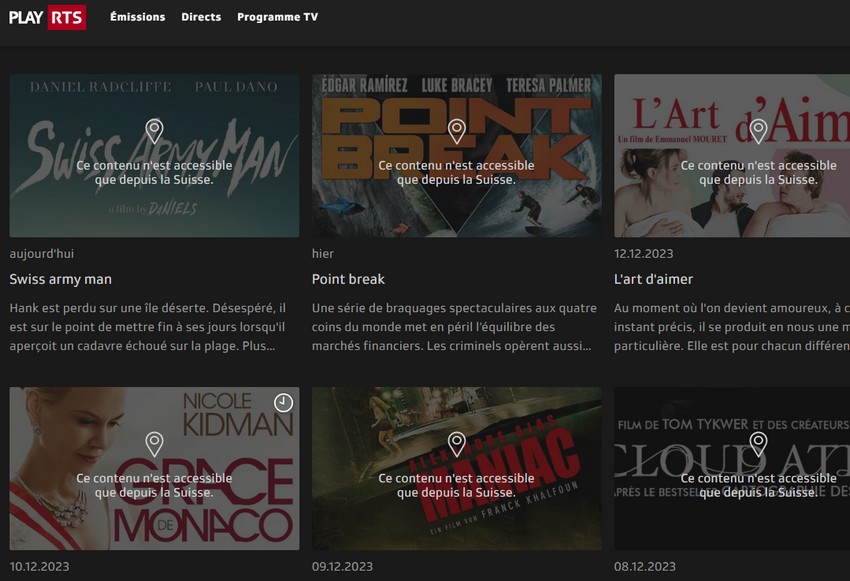Open the L'art d'aimer title link
850x581 pixels.
[653, 279]
